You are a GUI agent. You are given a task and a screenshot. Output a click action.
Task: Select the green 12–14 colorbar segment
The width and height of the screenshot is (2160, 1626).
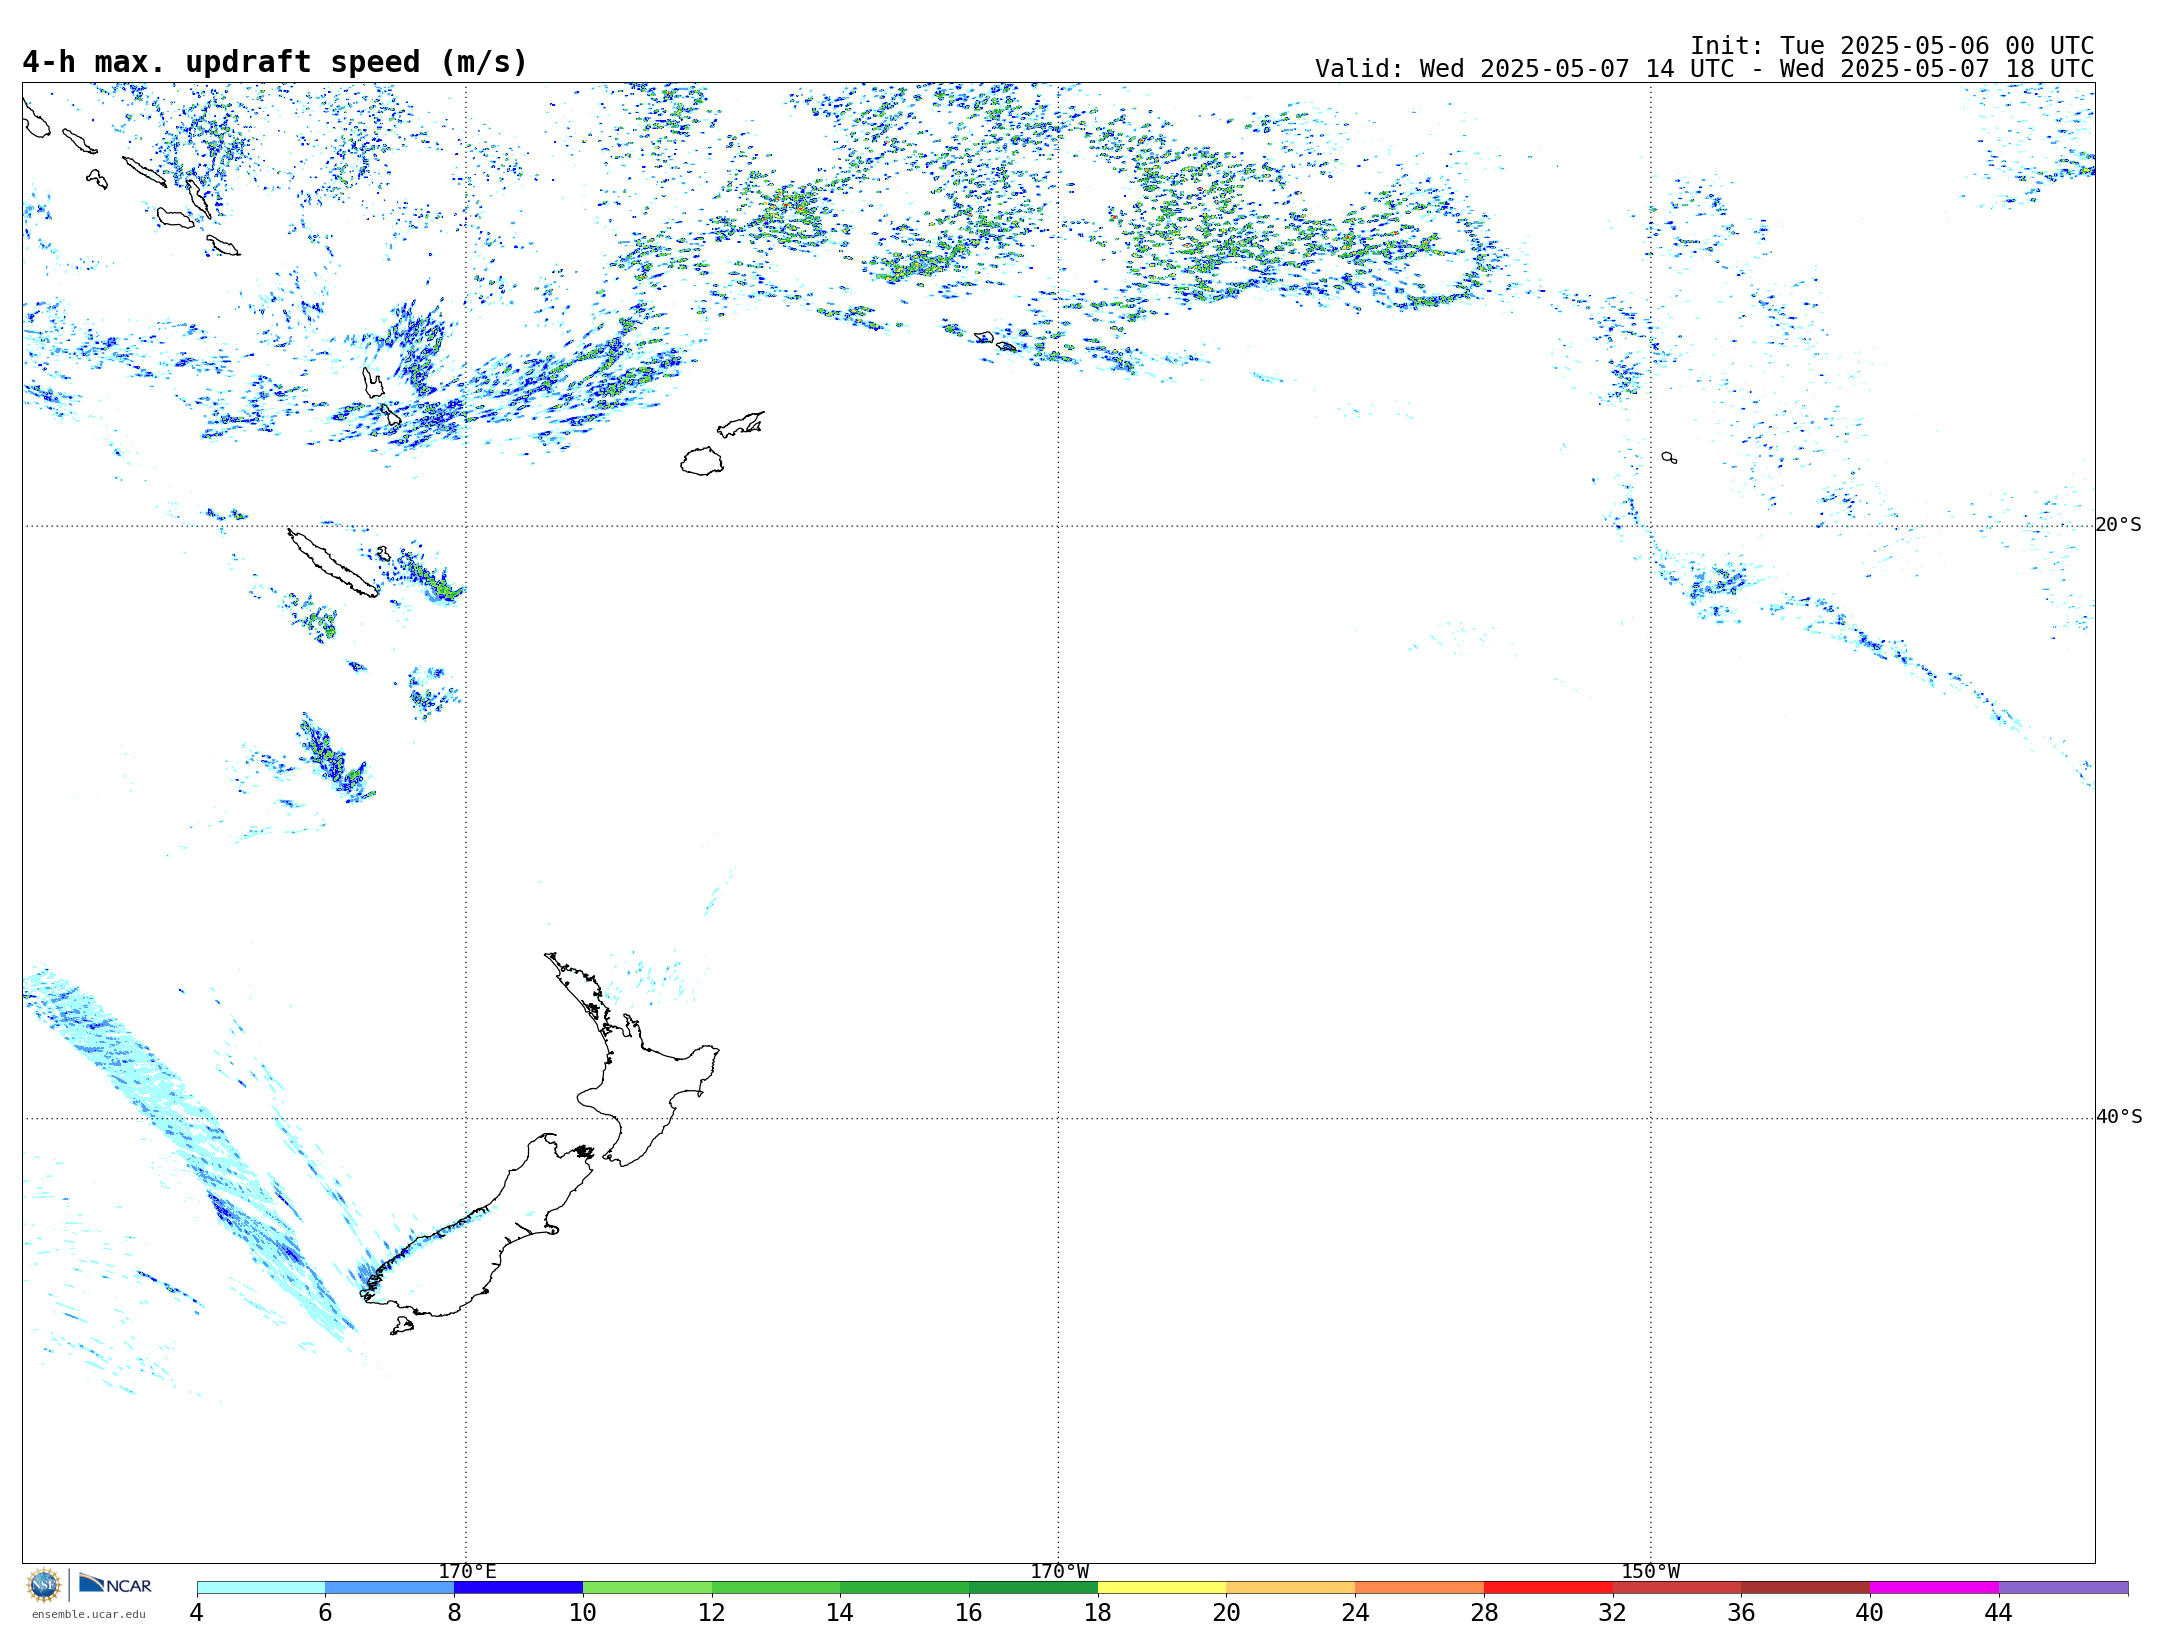tap(776, 1588)
